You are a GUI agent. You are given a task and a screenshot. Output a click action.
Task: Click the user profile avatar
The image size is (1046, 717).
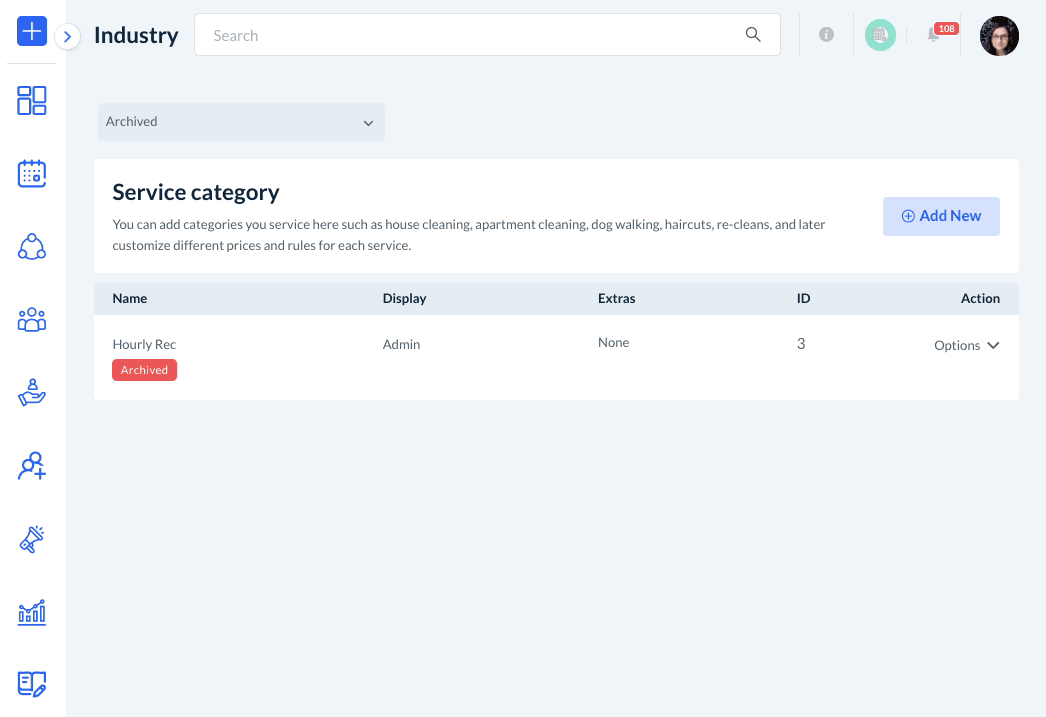point(999,36)
